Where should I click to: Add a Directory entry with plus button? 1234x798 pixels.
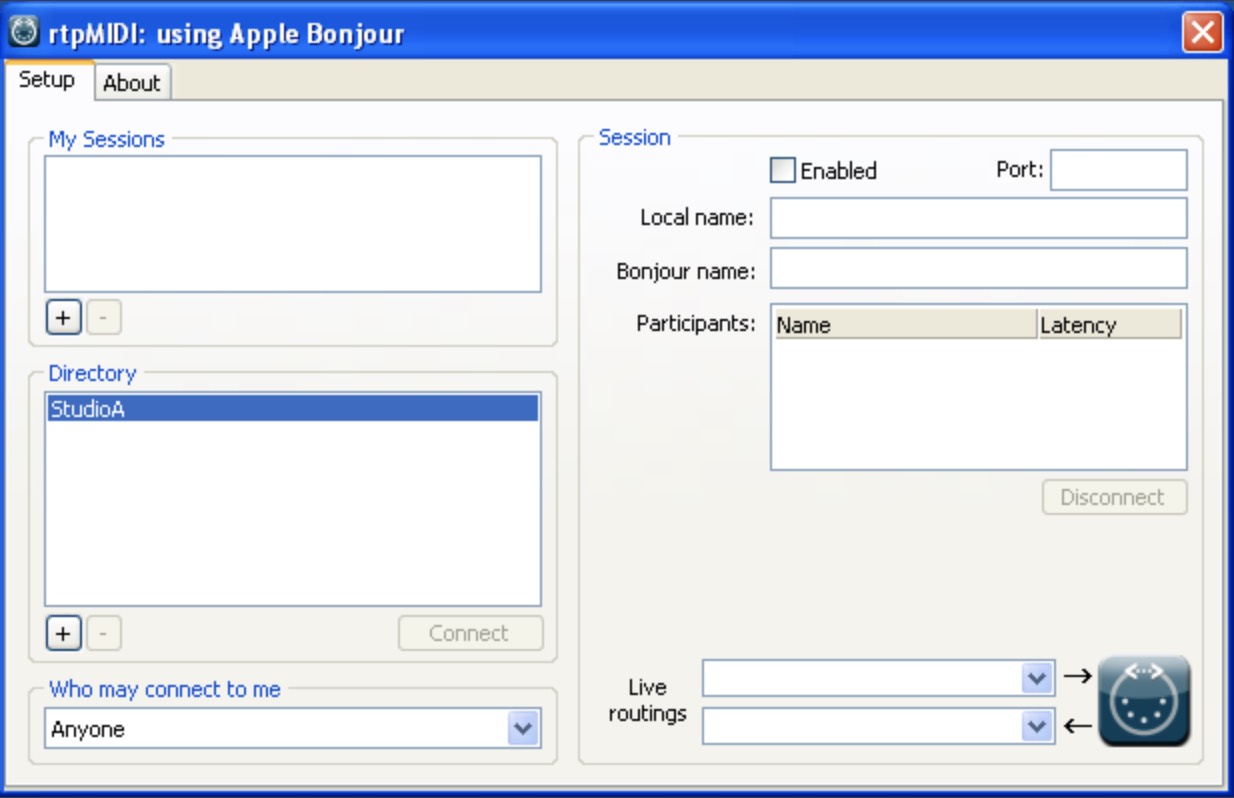point(63,633)
